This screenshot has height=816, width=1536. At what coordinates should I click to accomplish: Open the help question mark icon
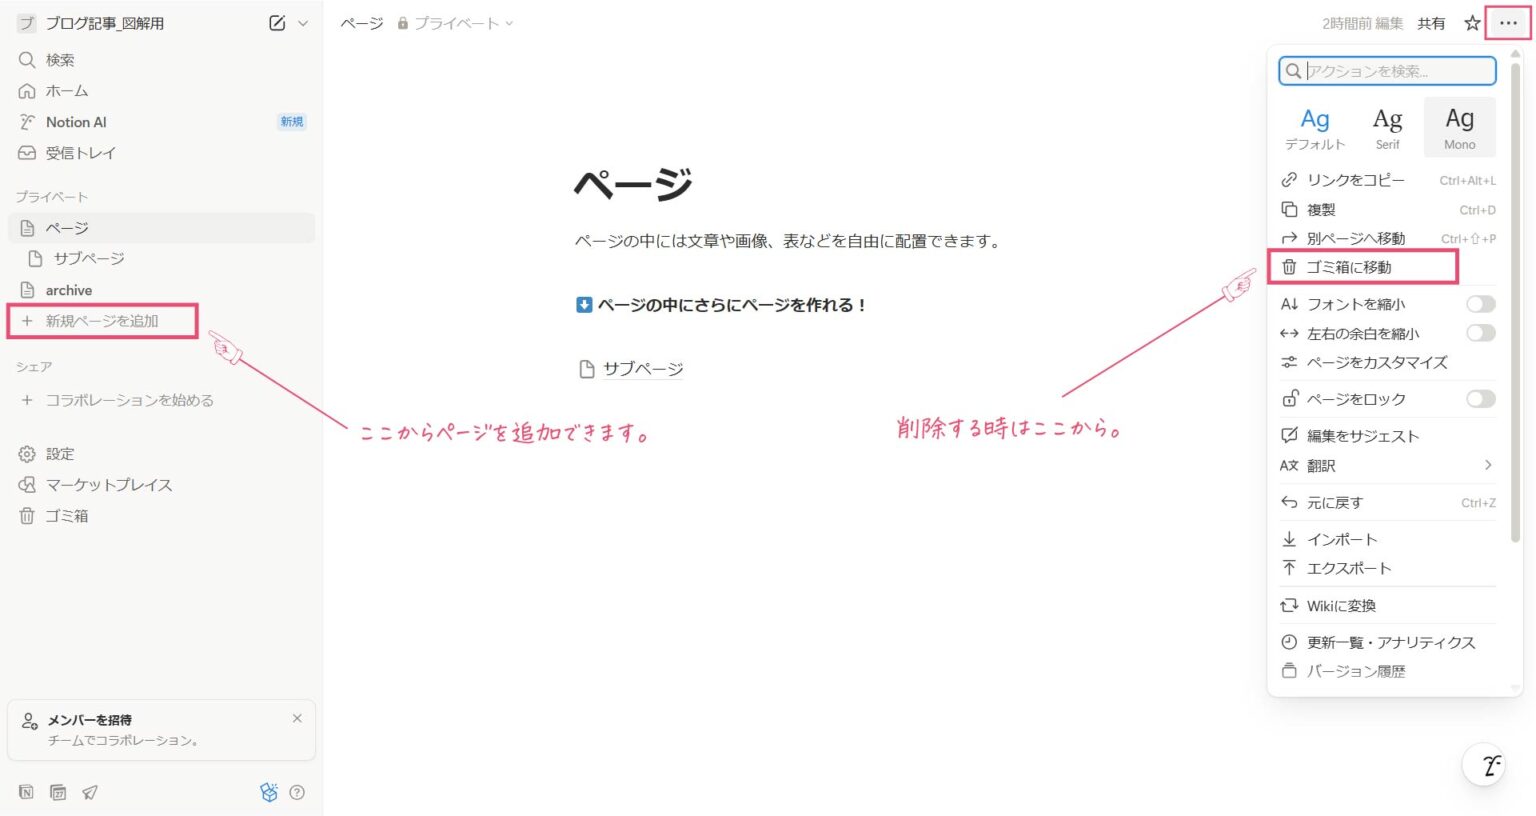pyautogui.click(x=297, y=792)
